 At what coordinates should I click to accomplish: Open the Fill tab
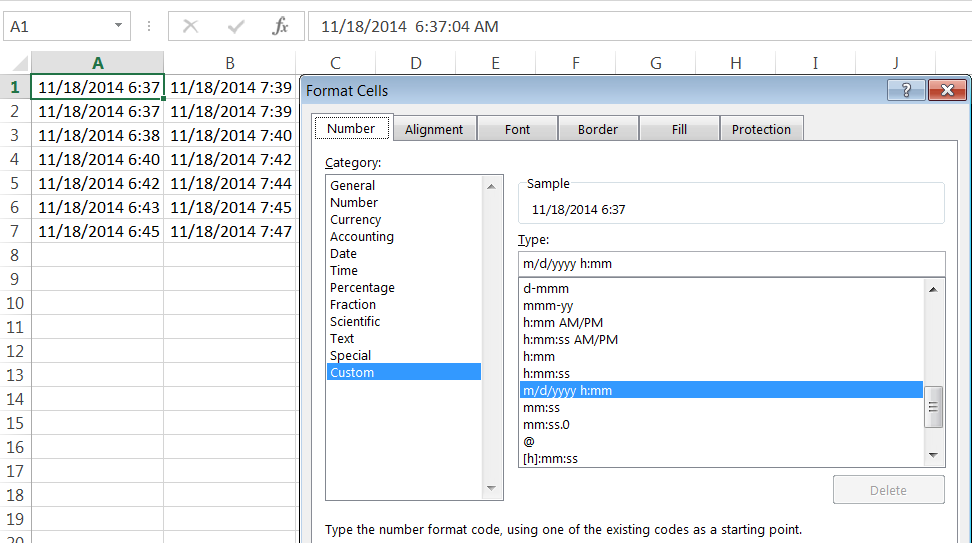point(679,129)
